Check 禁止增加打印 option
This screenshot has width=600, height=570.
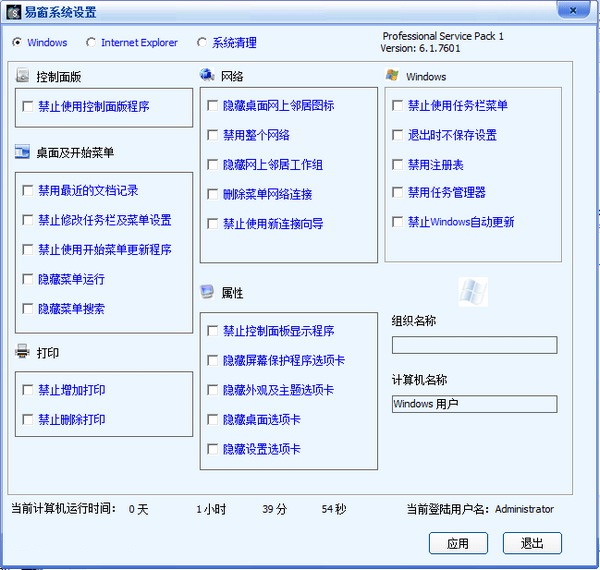click(28, 390)
